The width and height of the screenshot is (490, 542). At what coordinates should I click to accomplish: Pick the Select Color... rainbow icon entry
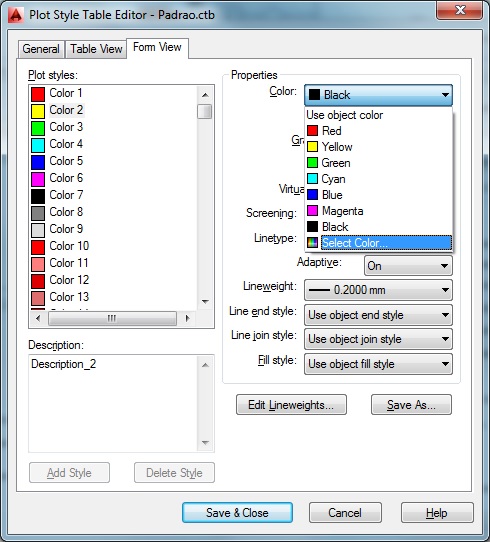(x=379, y=243)
